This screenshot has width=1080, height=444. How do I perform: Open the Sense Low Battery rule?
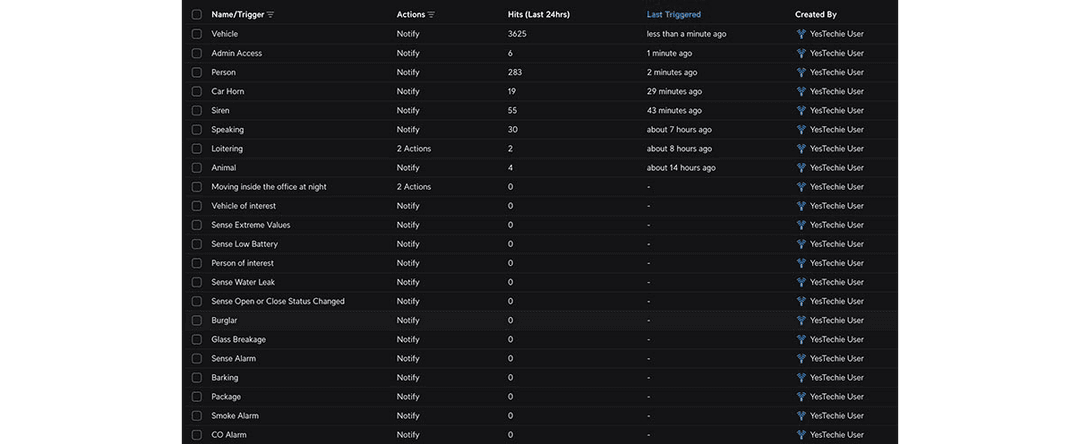pos(245,244)
